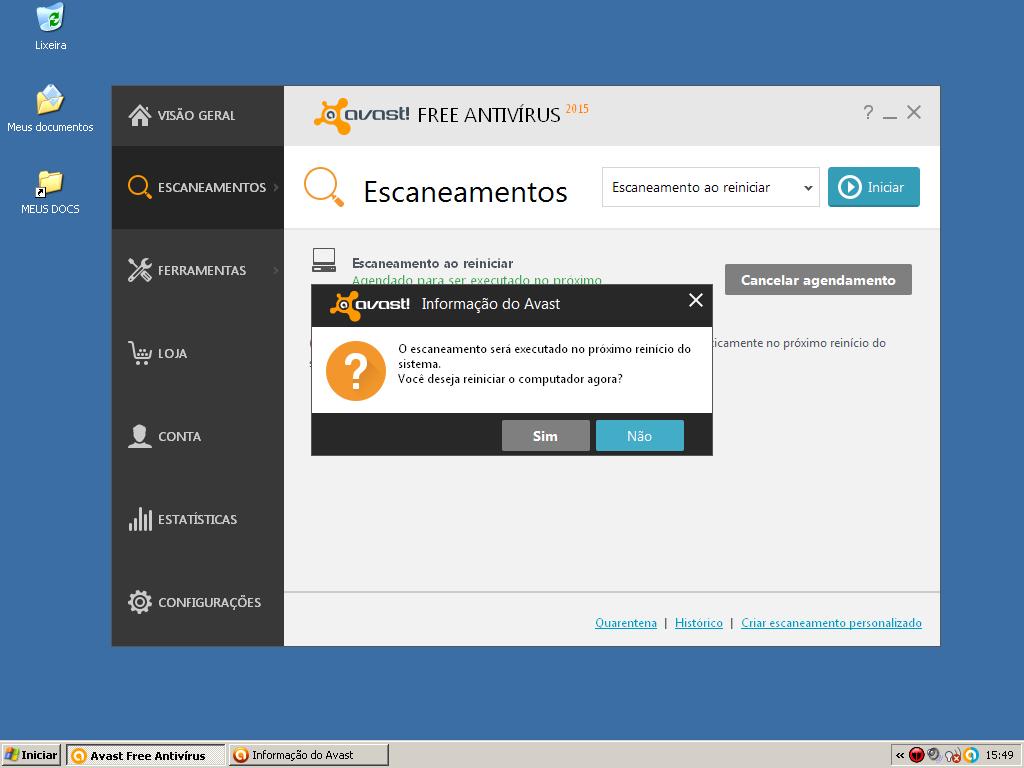Go to Configurações section
Image resolution: width=1024 pixels, height=768 pixels.
pyautogui.click(x=197, y=602)
